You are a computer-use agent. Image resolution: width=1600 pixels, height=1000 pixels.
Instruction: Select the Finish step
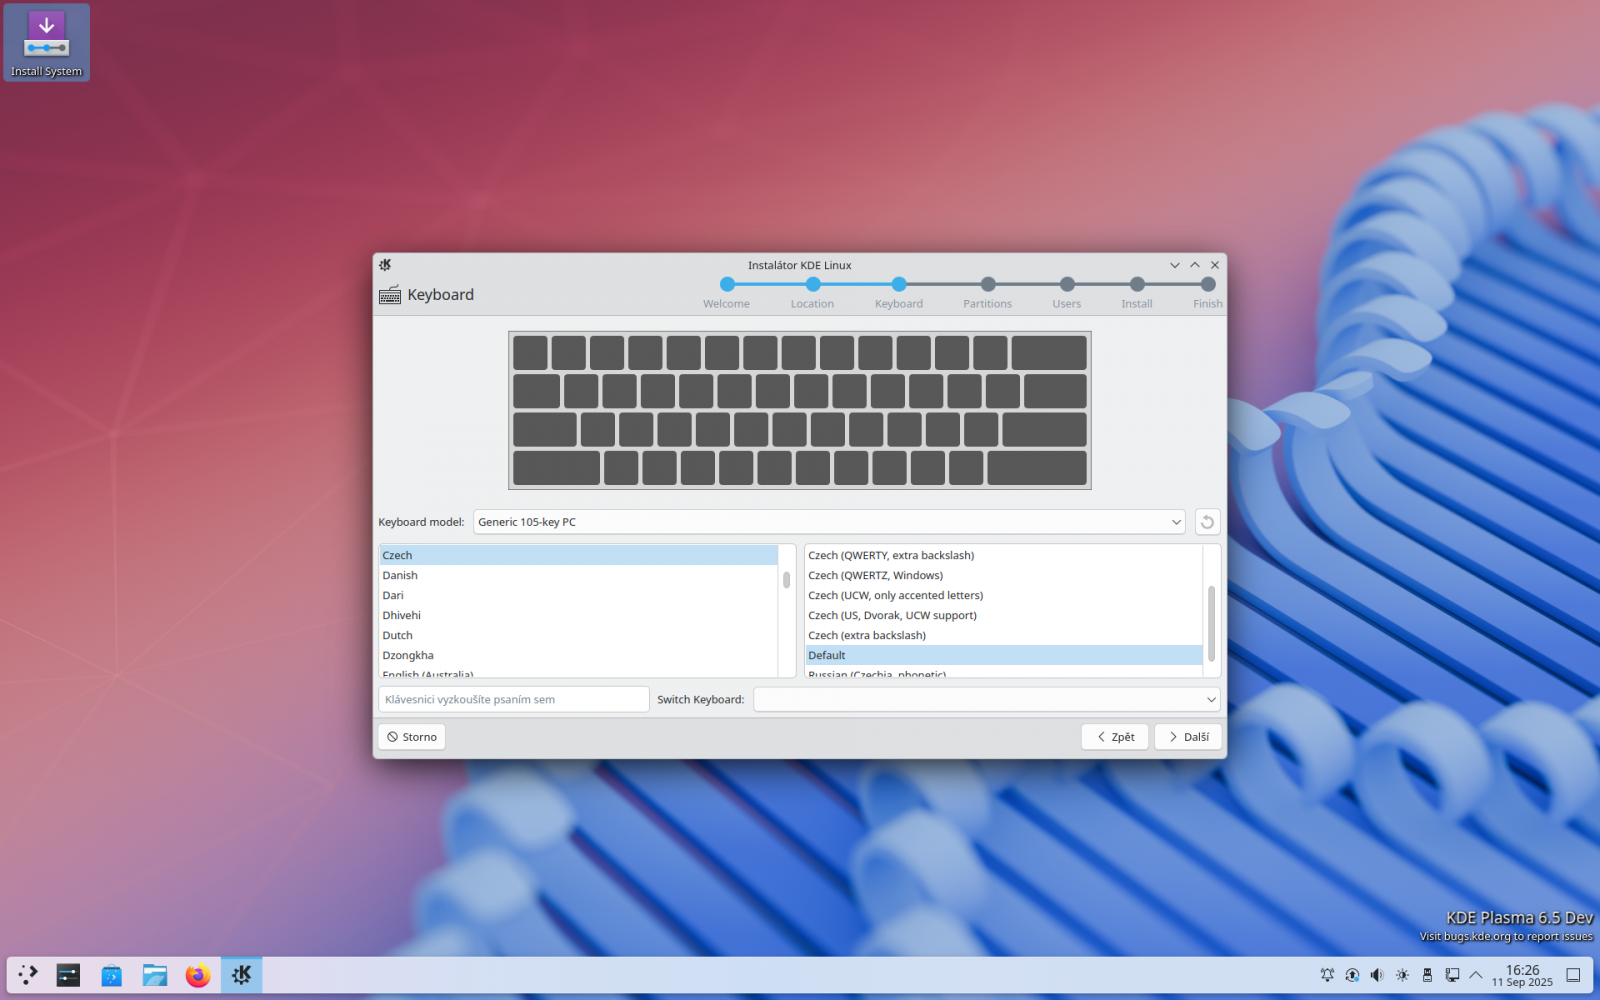pos(1208,293)
